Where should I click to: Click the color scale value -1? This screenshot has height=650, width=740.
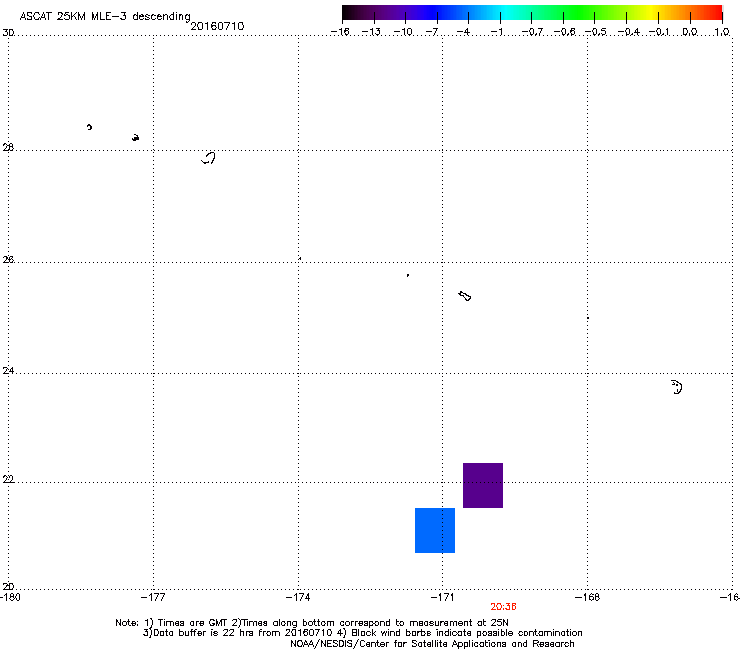point(496,32)
